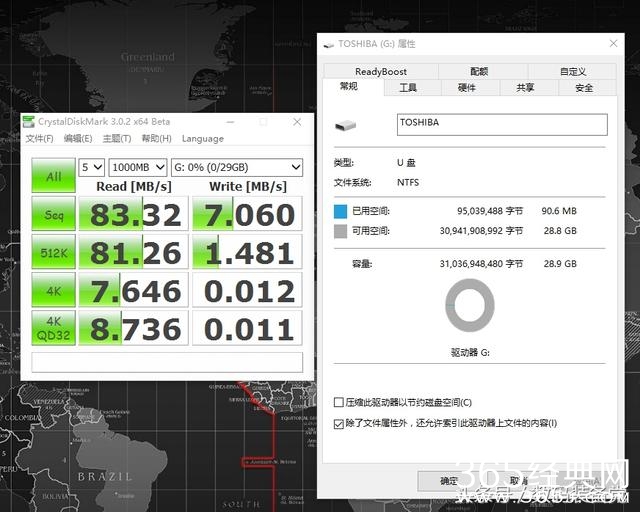The height and width of the screenshot is (512, 640).
Task: Enable compress this drive checkbox
Action: pos(339,402)
